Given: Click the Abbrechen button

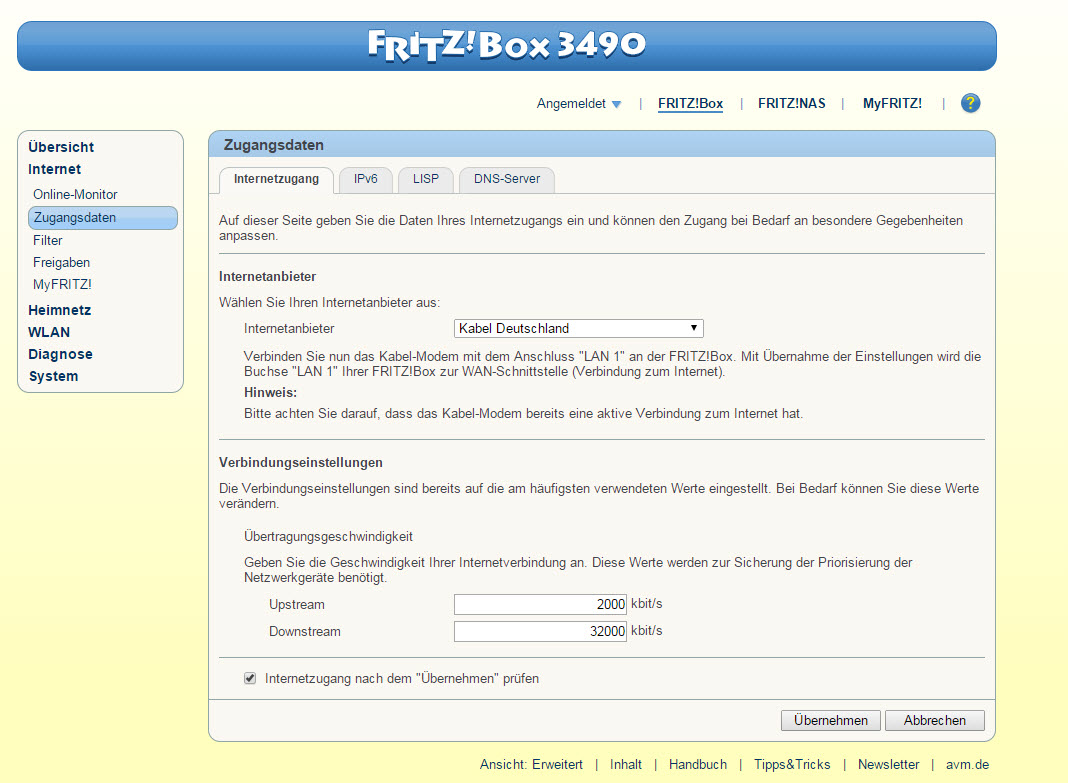Looking at the screenshot, I should 934,720.
